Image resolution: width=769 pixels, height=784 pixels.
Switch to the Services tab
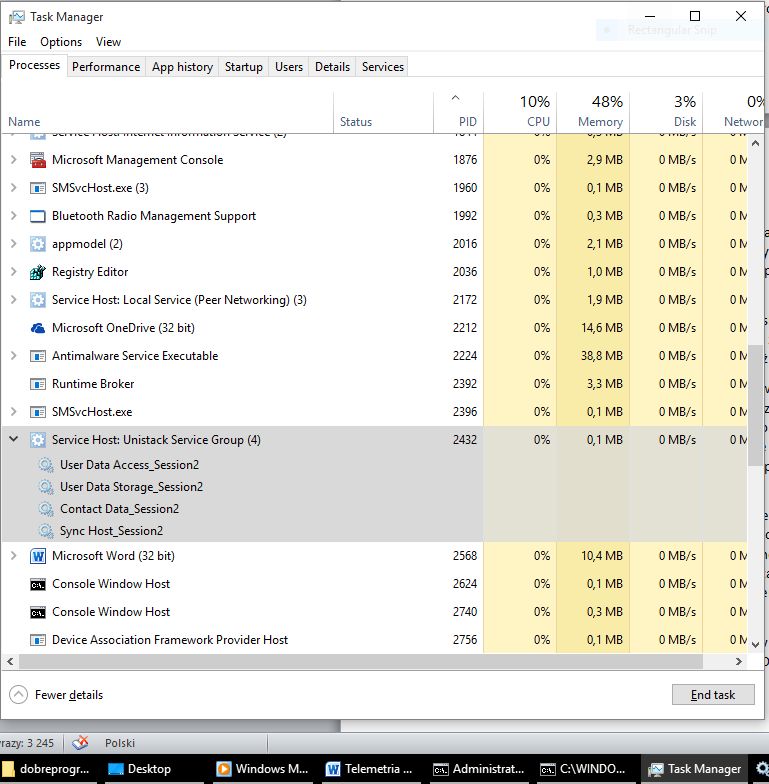point(383,67)
